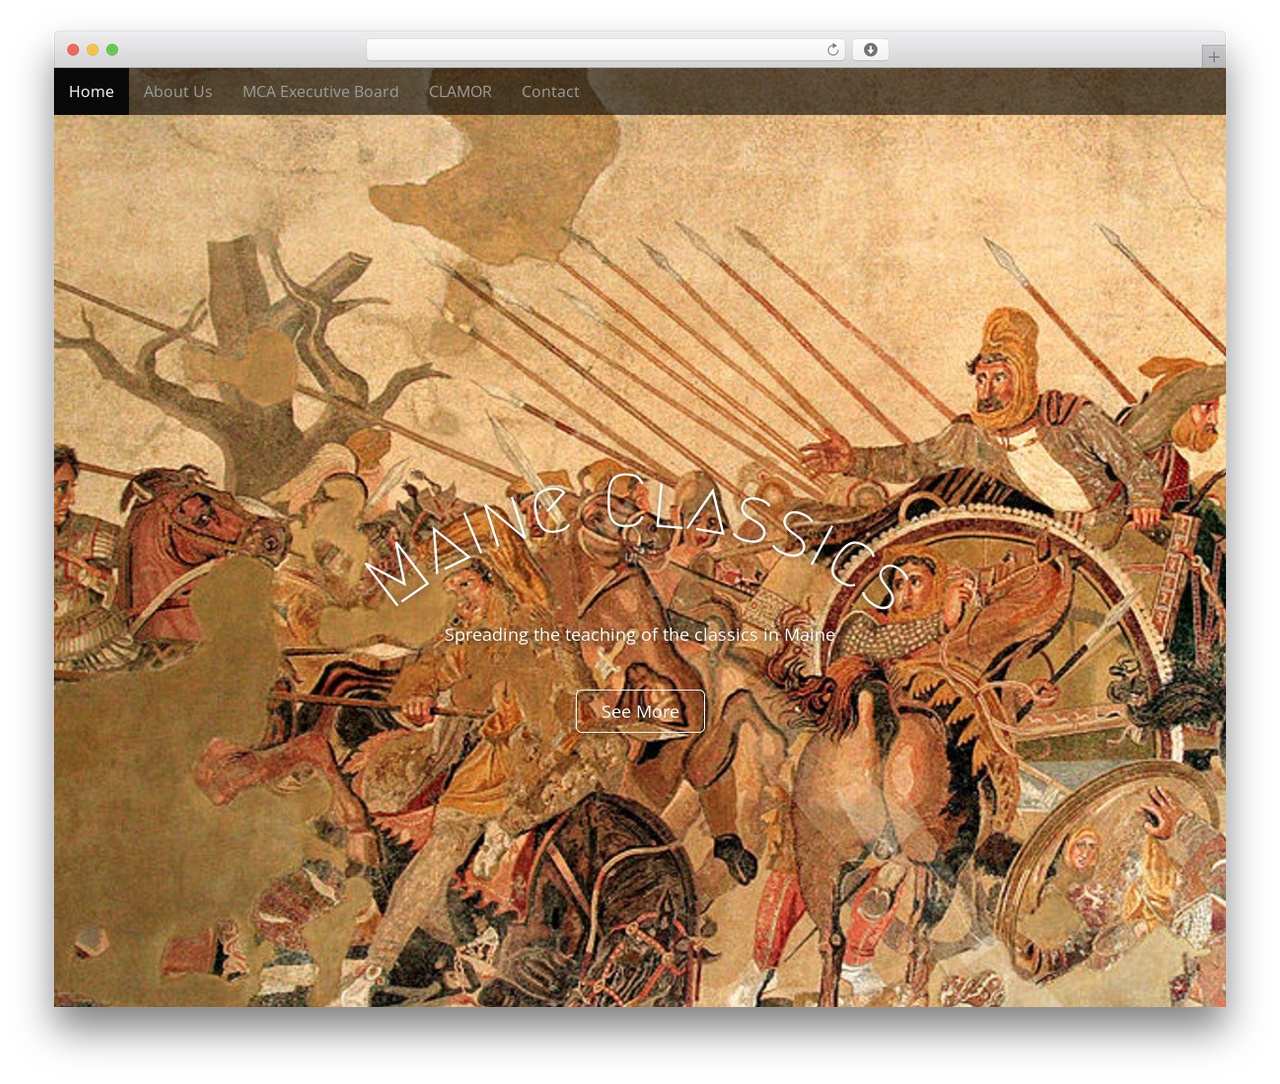Close the window with the red button

(x=73, y=50)
